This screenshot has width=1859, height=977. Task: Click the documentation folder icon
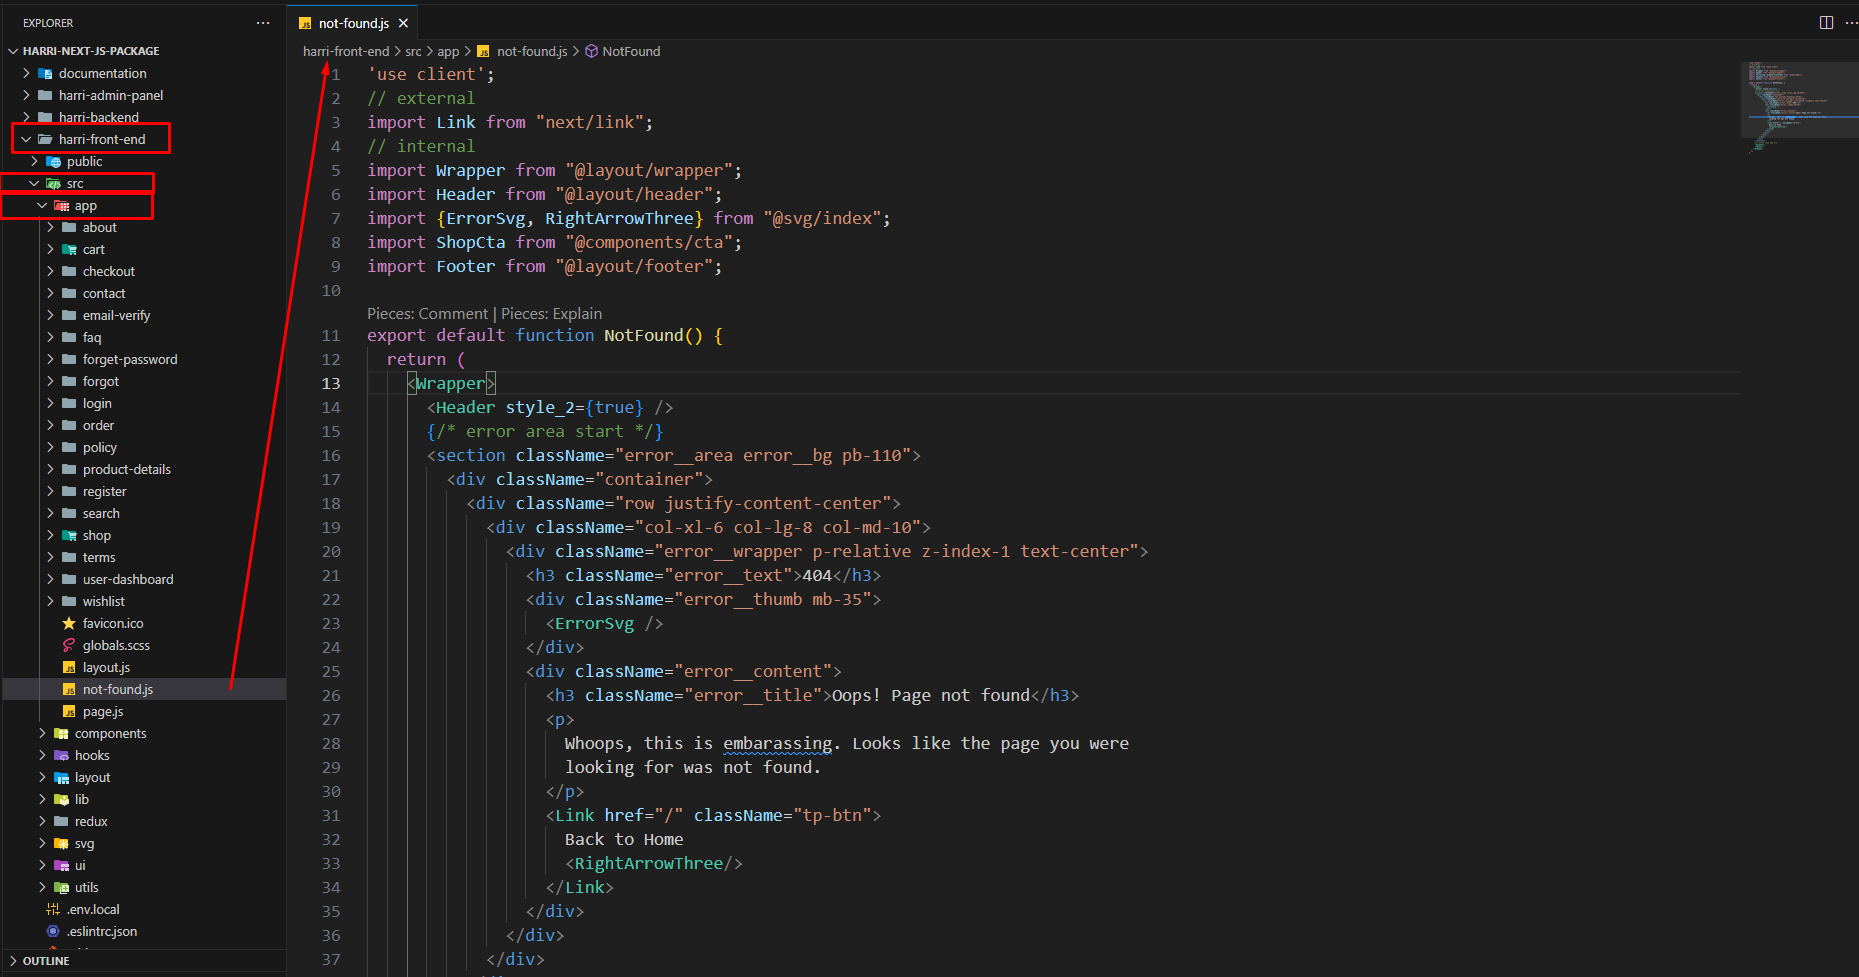[x=45, y=73]
